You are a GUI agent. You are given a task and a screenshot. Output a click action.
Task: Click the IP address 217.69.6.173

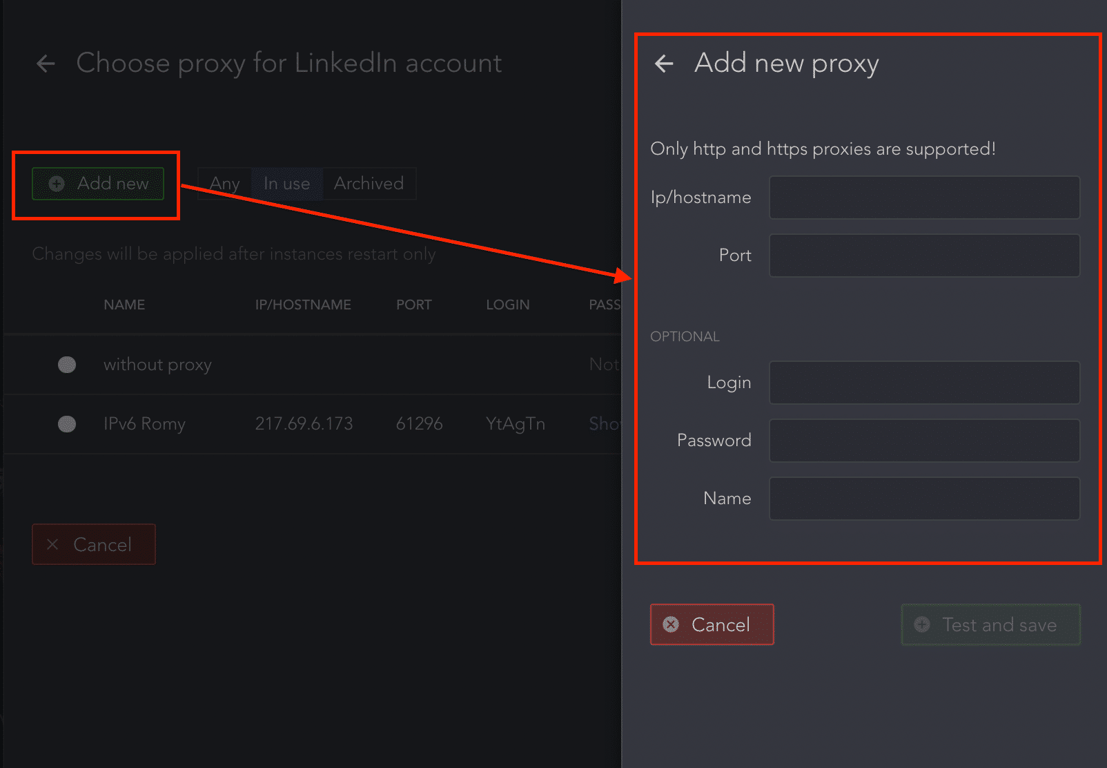click(304, 424)
